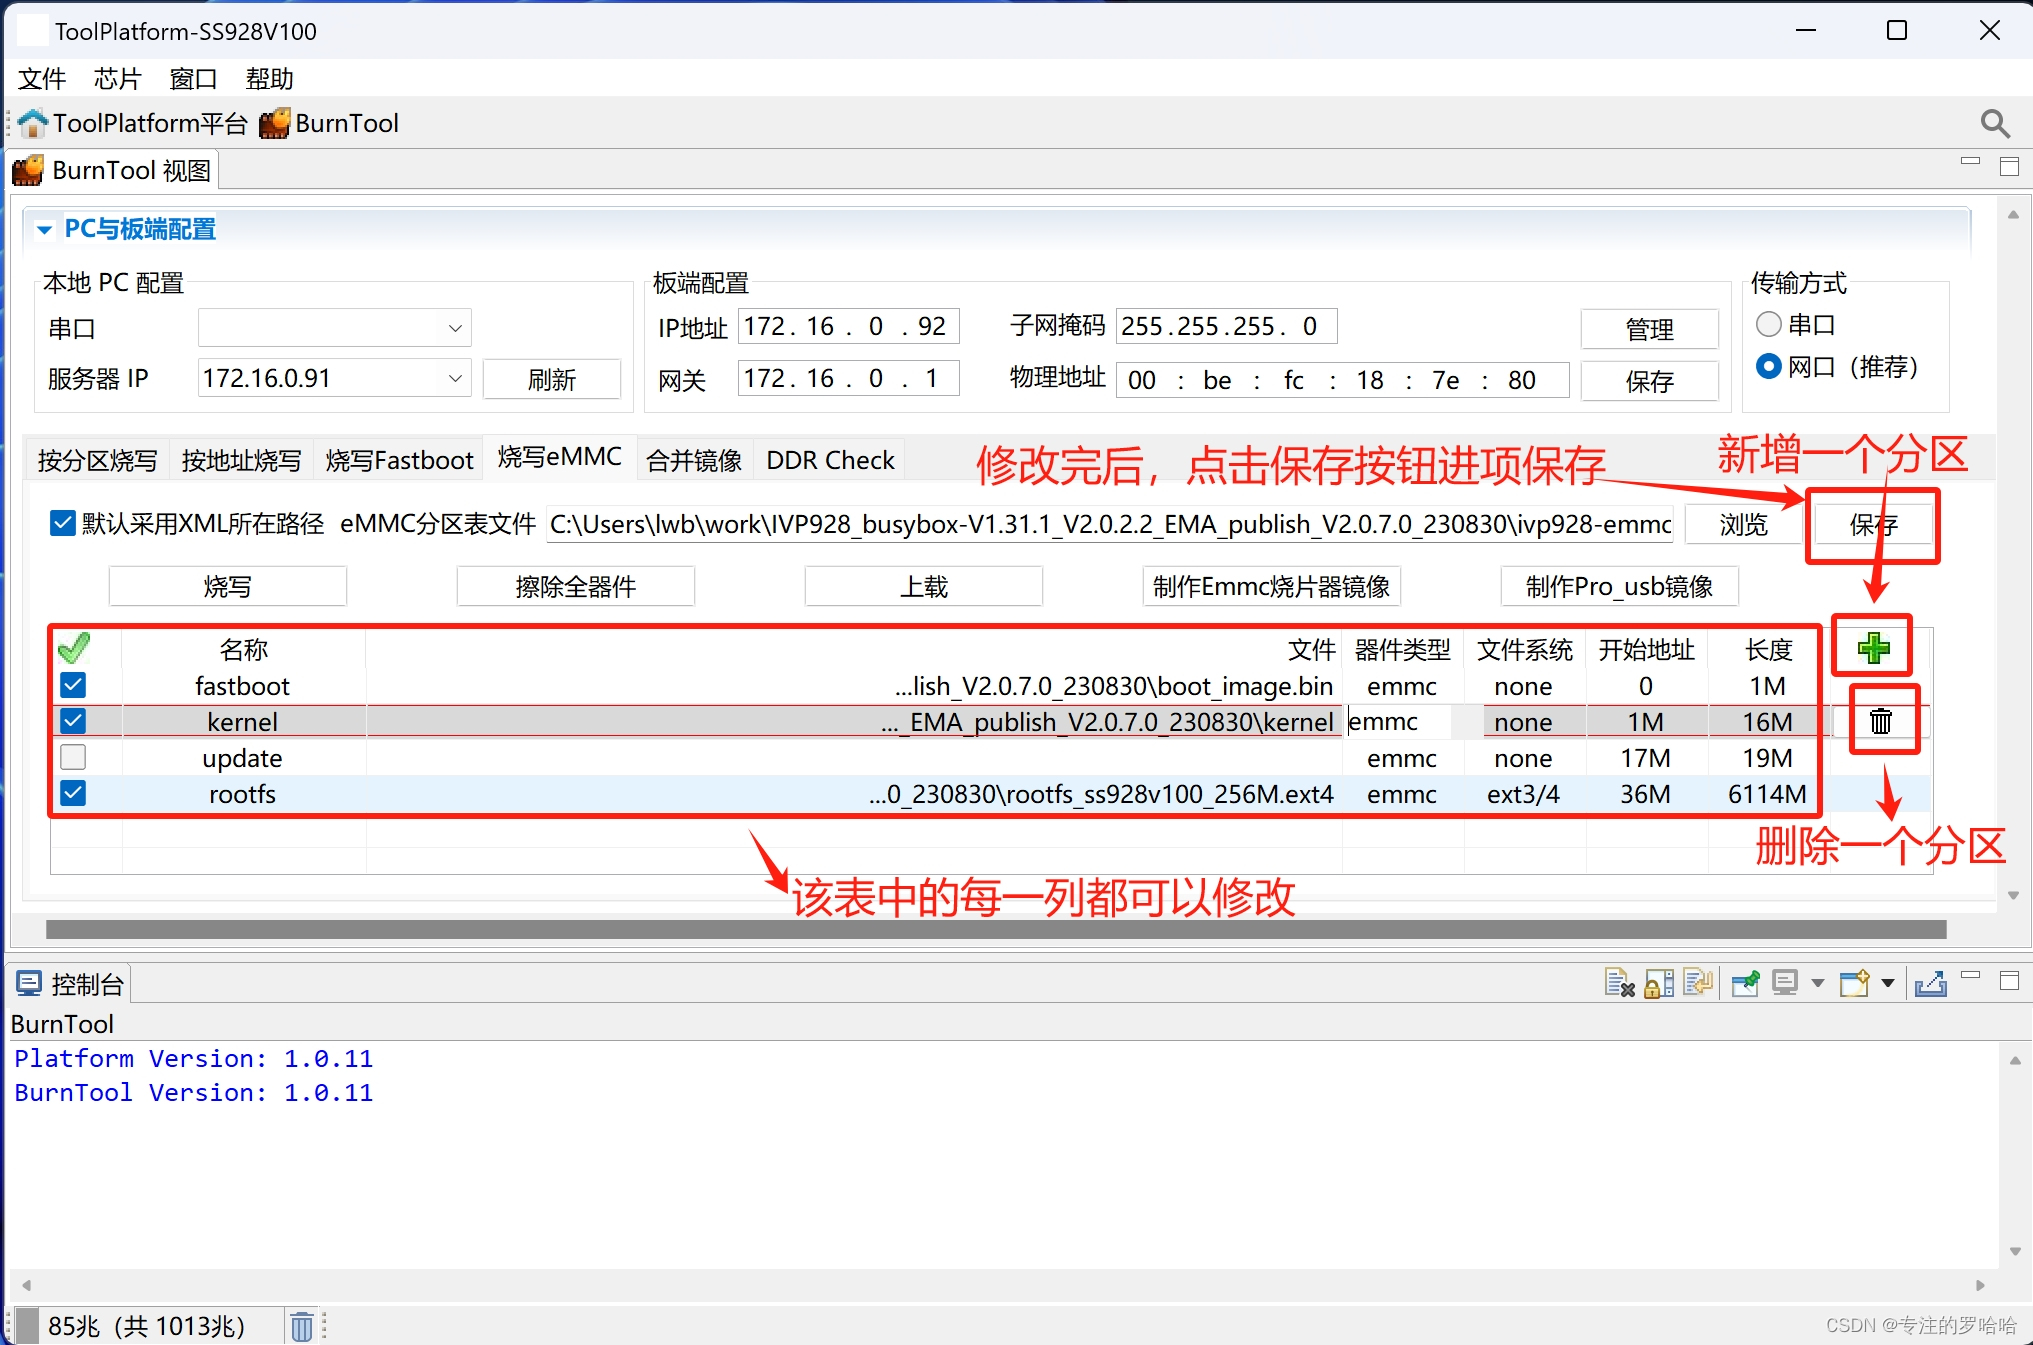Minimize the BurnTool view panel
This screenshot has width=2033, height=1345.
(1971, 161)
